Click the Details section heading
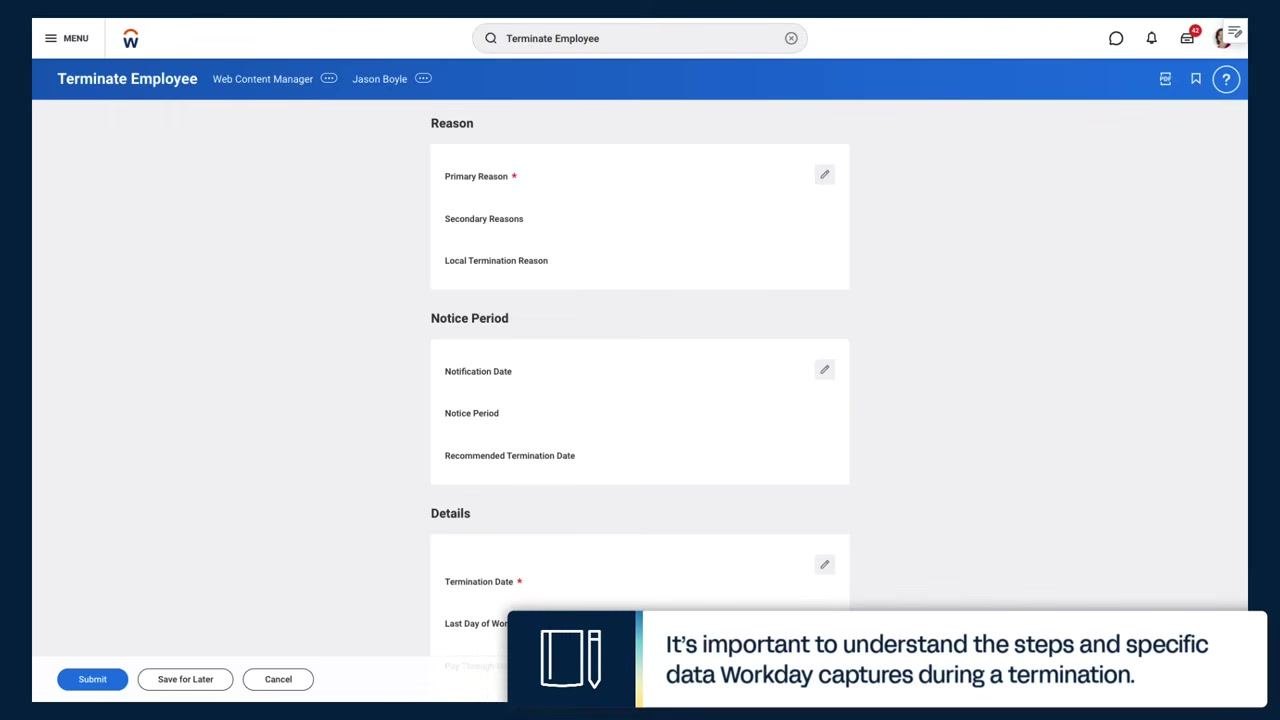 (450, 513)
